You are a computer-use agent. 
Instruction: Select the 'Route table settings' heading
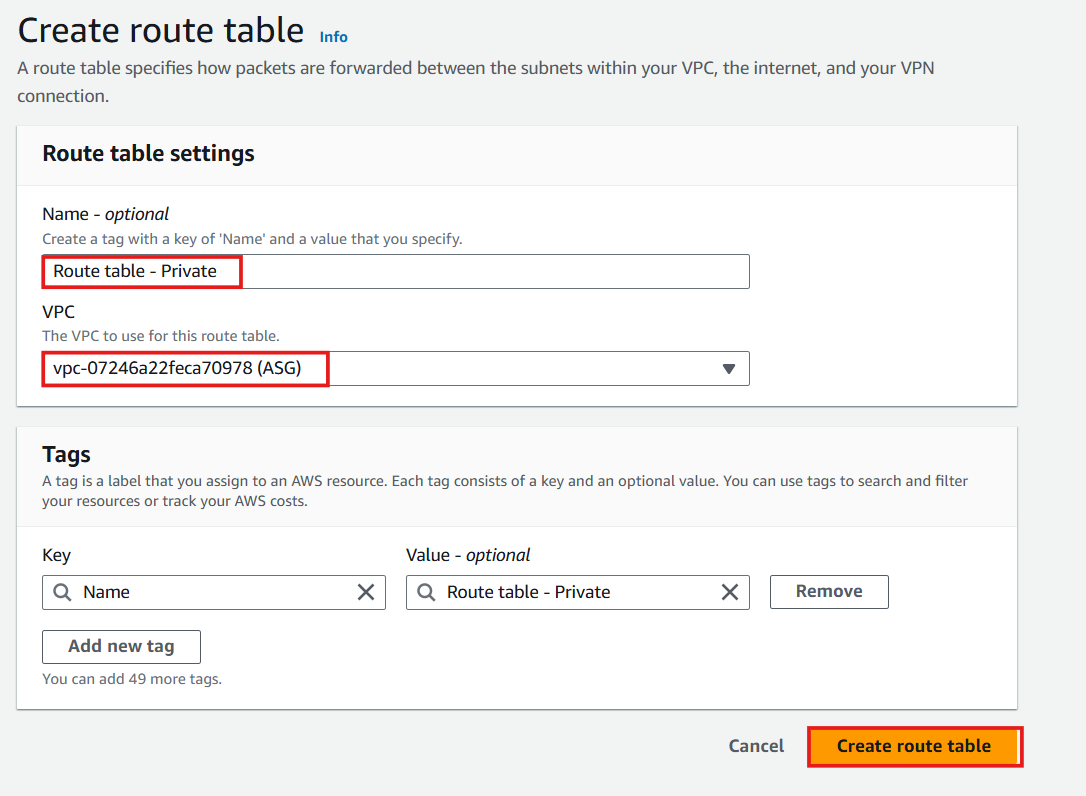pyautogui.click(x=148, y=153)
